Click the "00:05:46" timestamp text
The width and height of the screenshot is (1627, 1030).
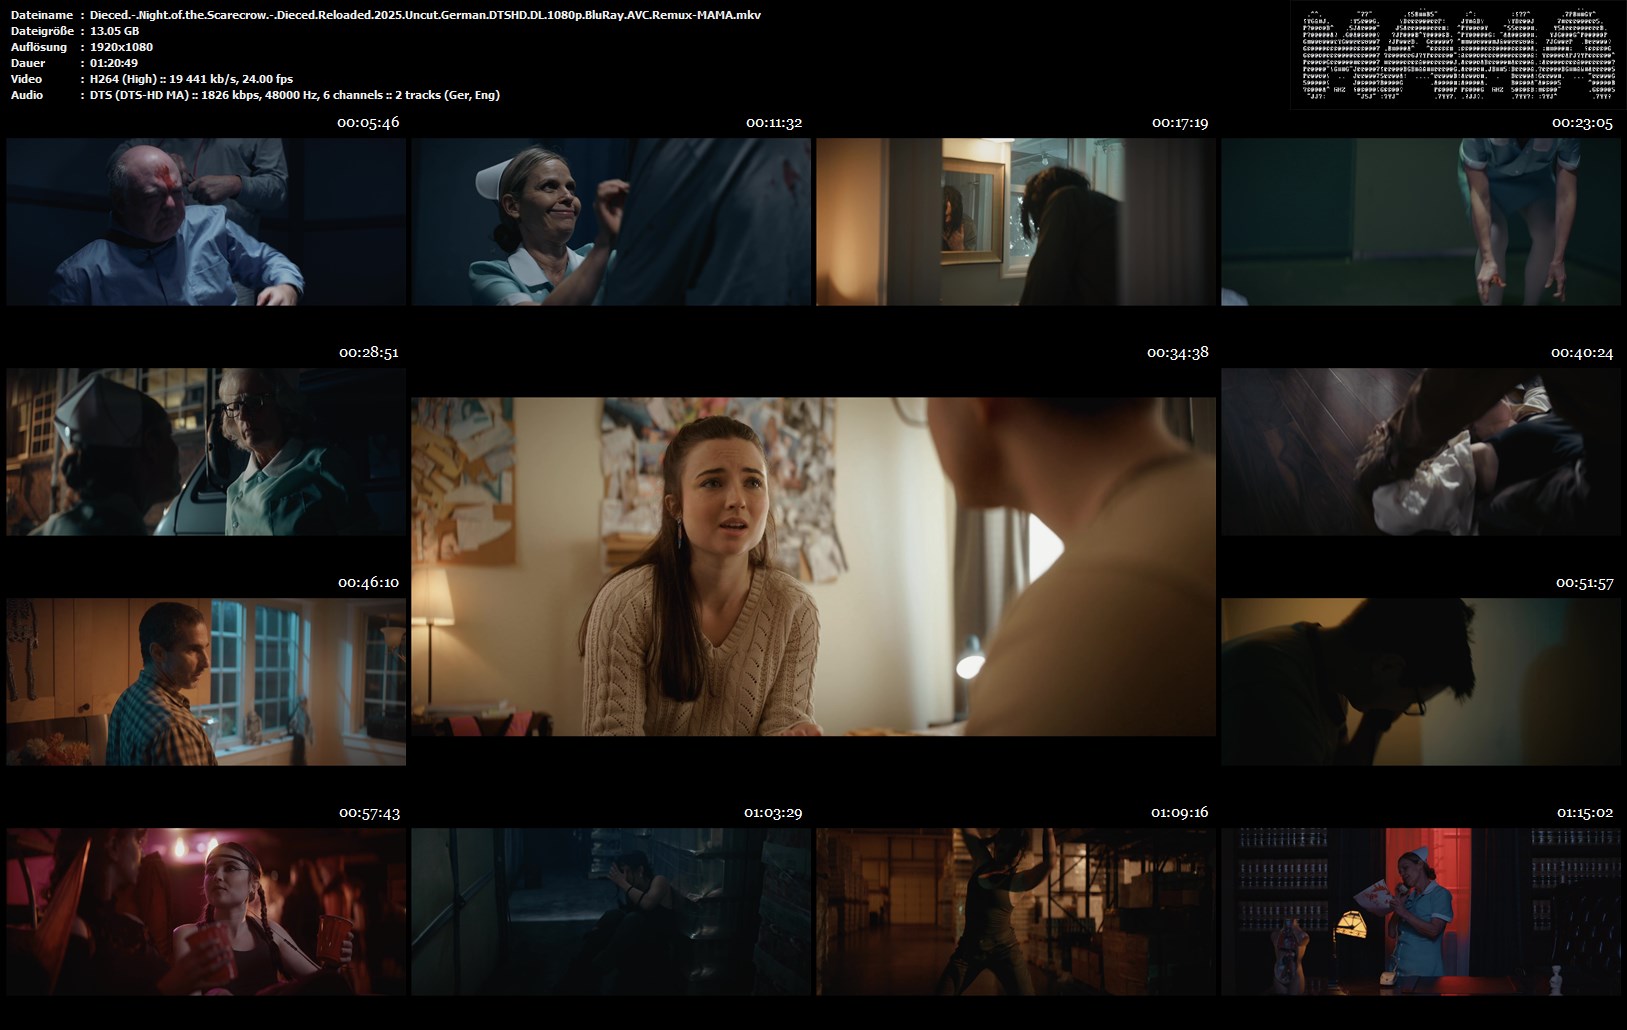[x=368, y=123]
